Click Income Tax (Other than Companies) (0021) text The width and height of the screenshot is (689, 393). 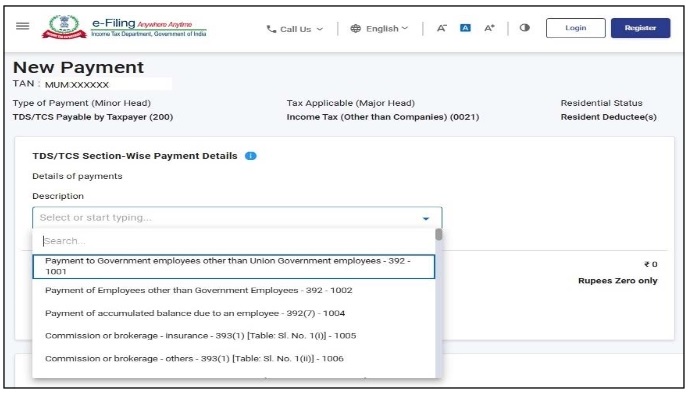coord(383,117)
